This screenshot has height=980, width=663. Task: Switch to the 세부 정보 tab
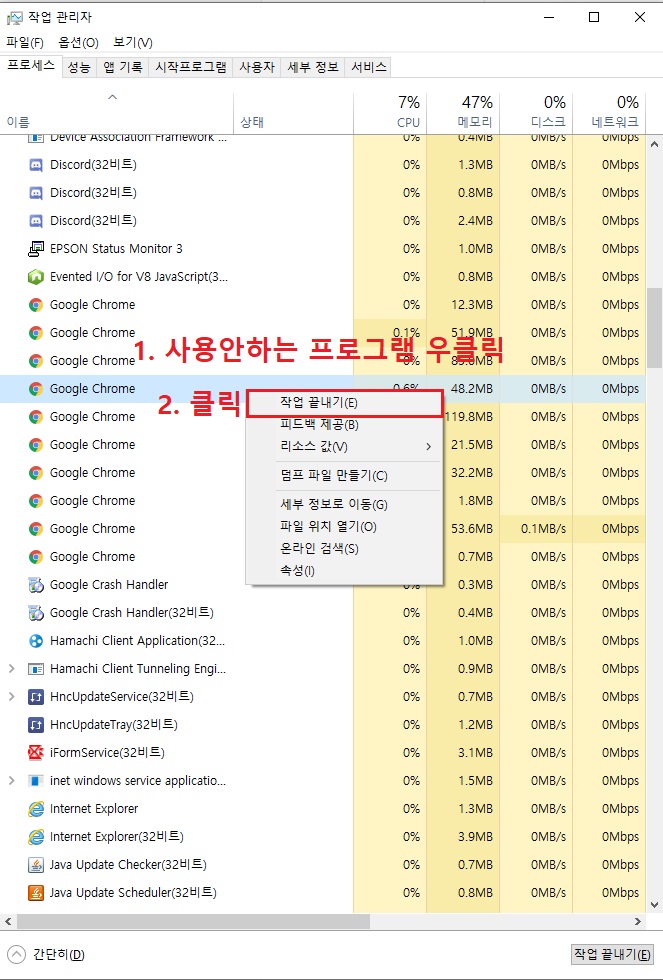312,67
